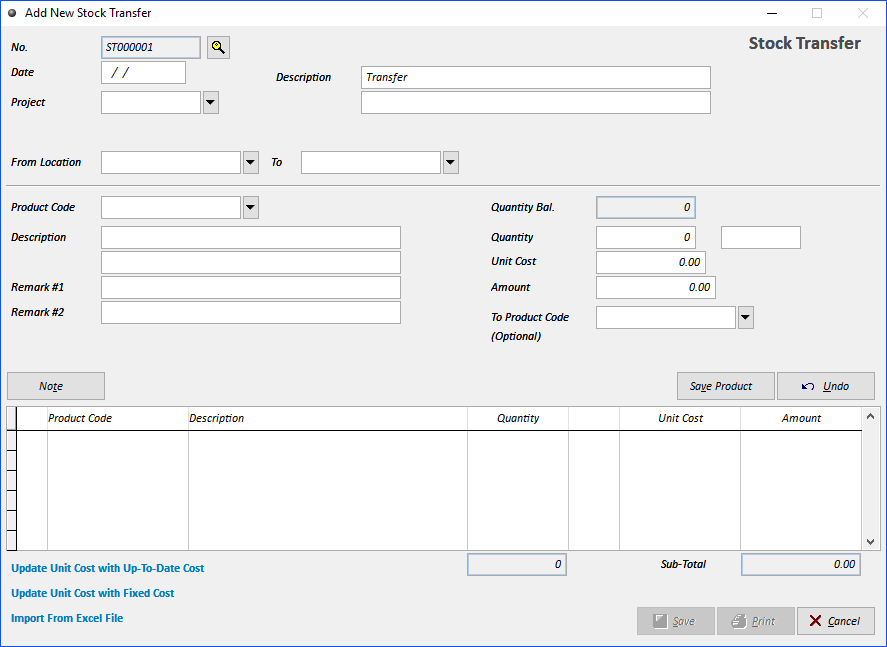Click the Description field containing Transfer
This screenshot has width=887, height=647.
(x=536, y=77)
